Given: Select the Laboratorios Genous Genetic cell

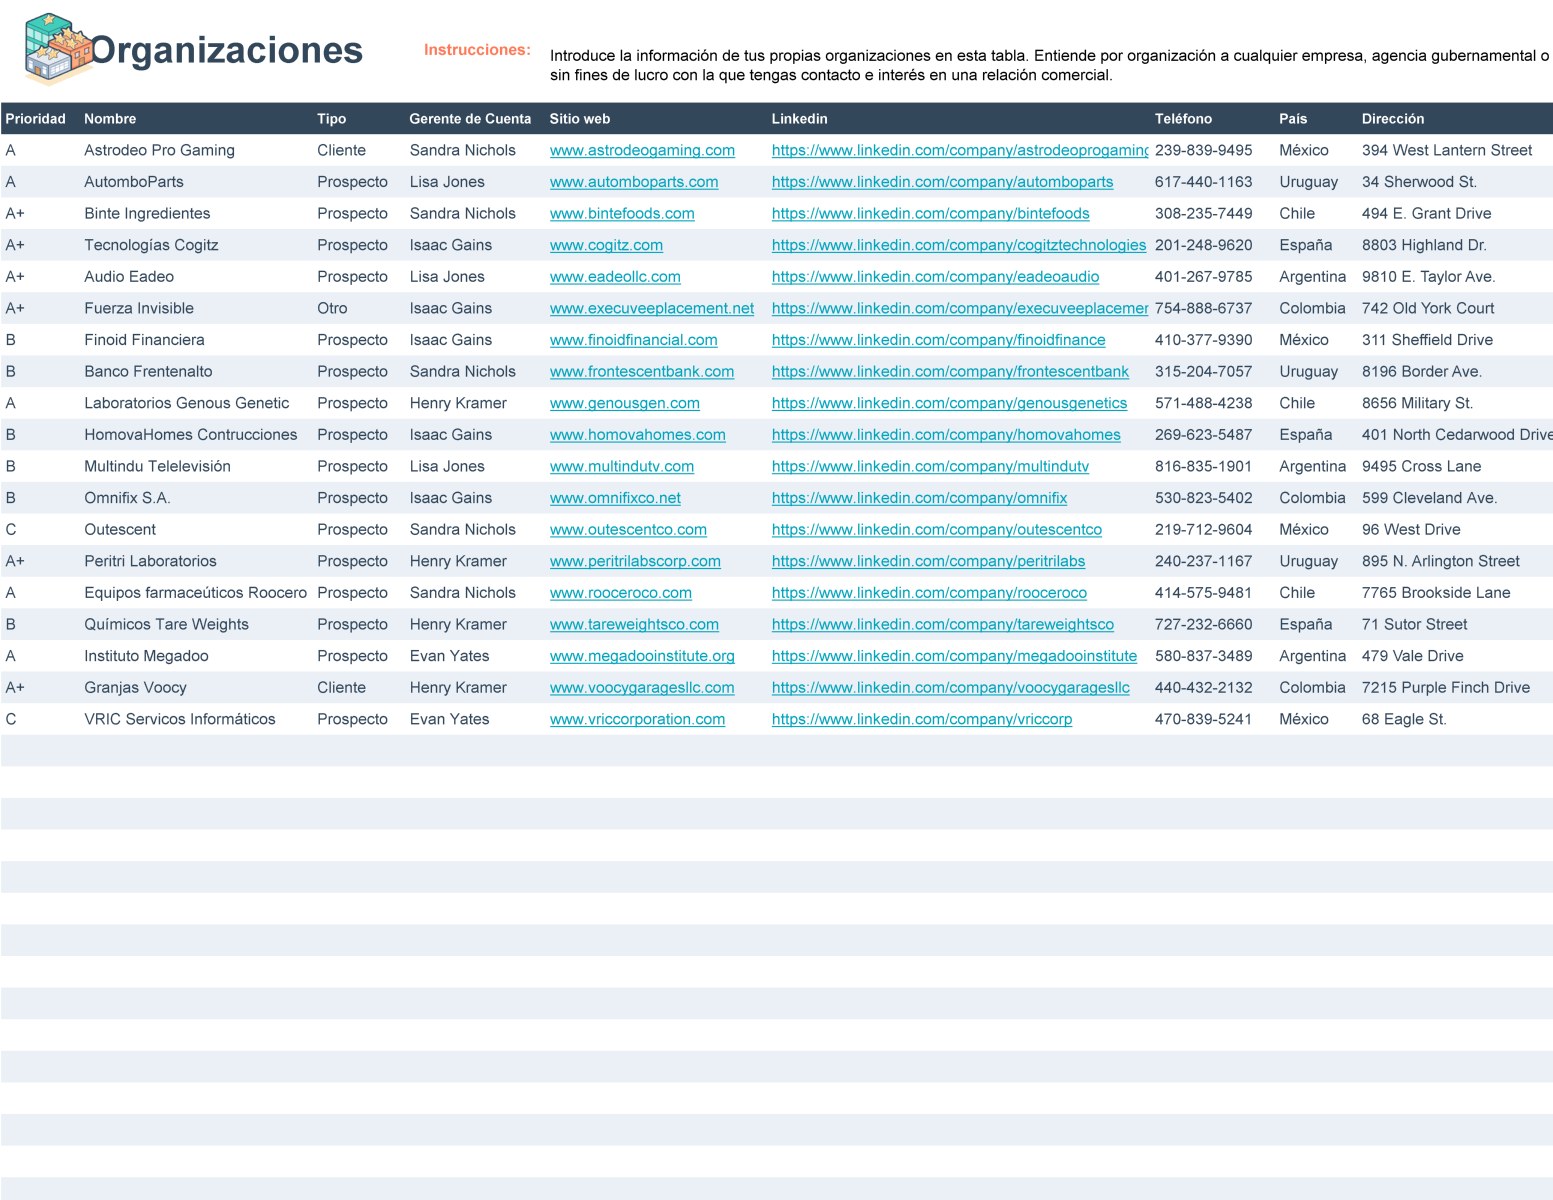Looking at the screenshot, I should 187,403.
